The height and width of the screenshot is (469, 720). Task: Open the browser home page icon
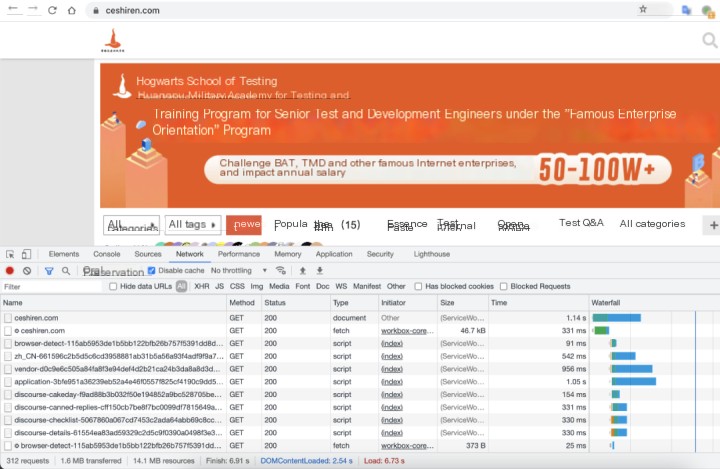[72, 10]
